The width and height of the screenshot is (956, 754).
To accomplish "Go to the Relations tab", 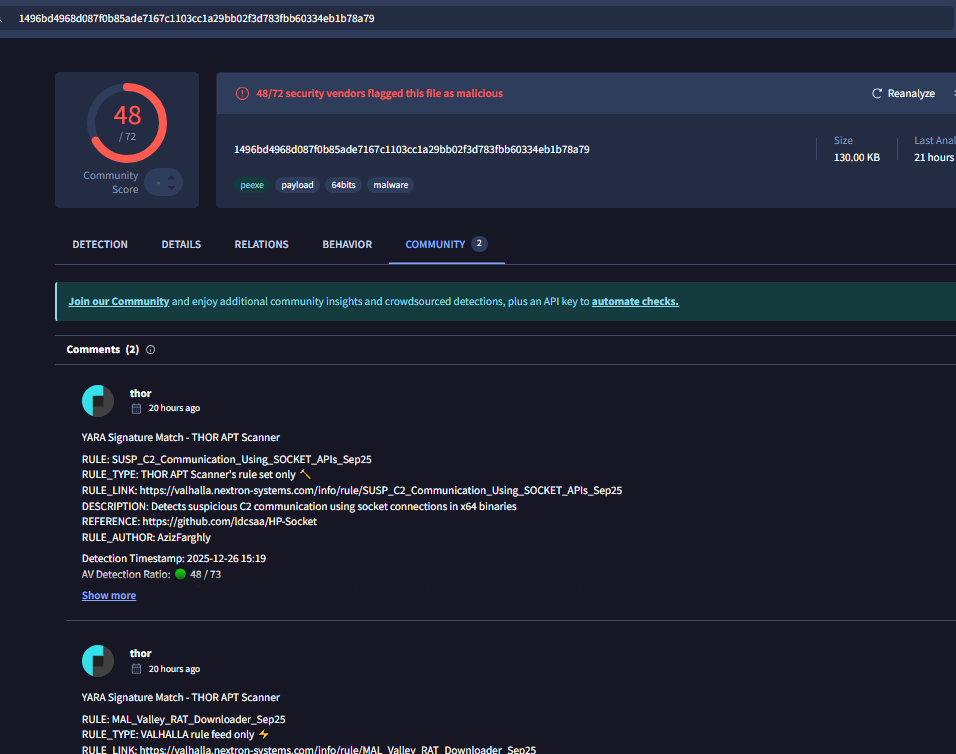I will [x=261, y=244].
